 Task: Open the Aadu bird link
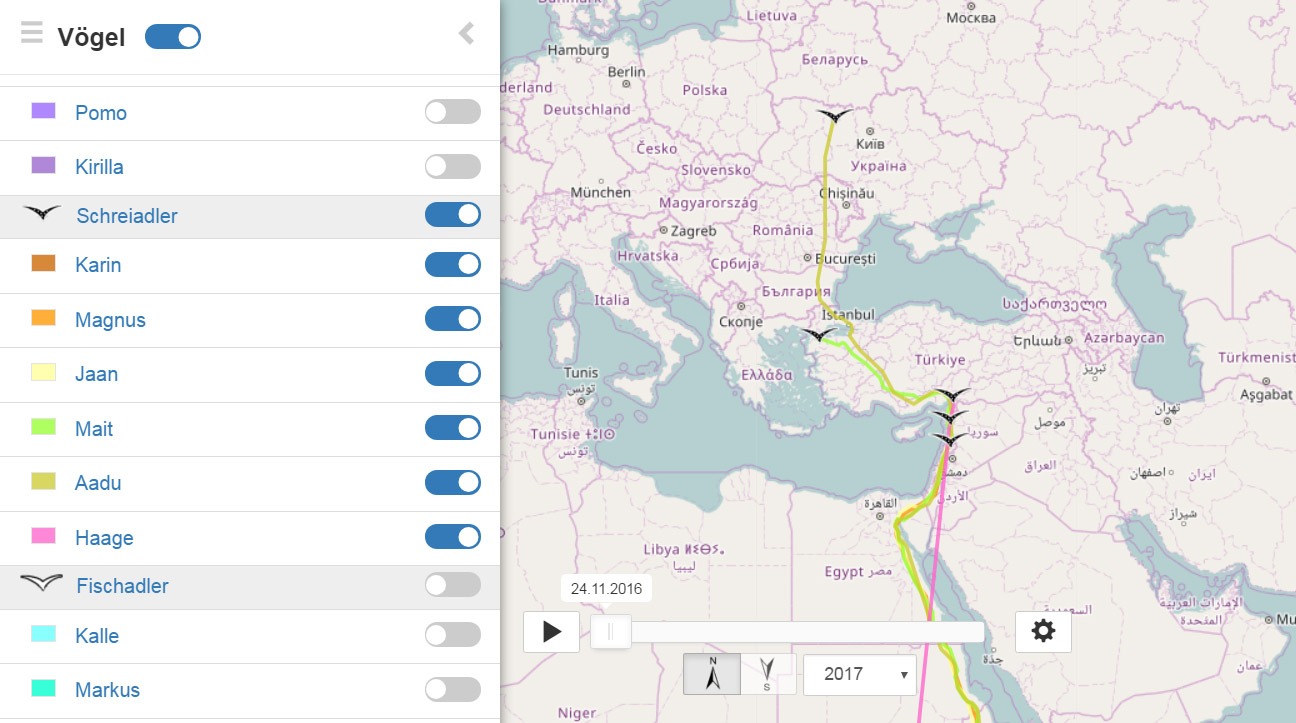(x=98, y=483)
